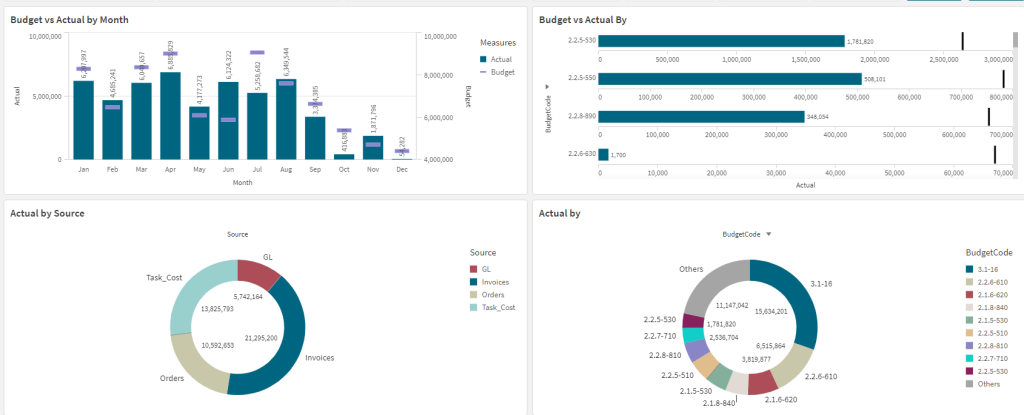Click the Jun budget marker inside the bar

[228, 120]
